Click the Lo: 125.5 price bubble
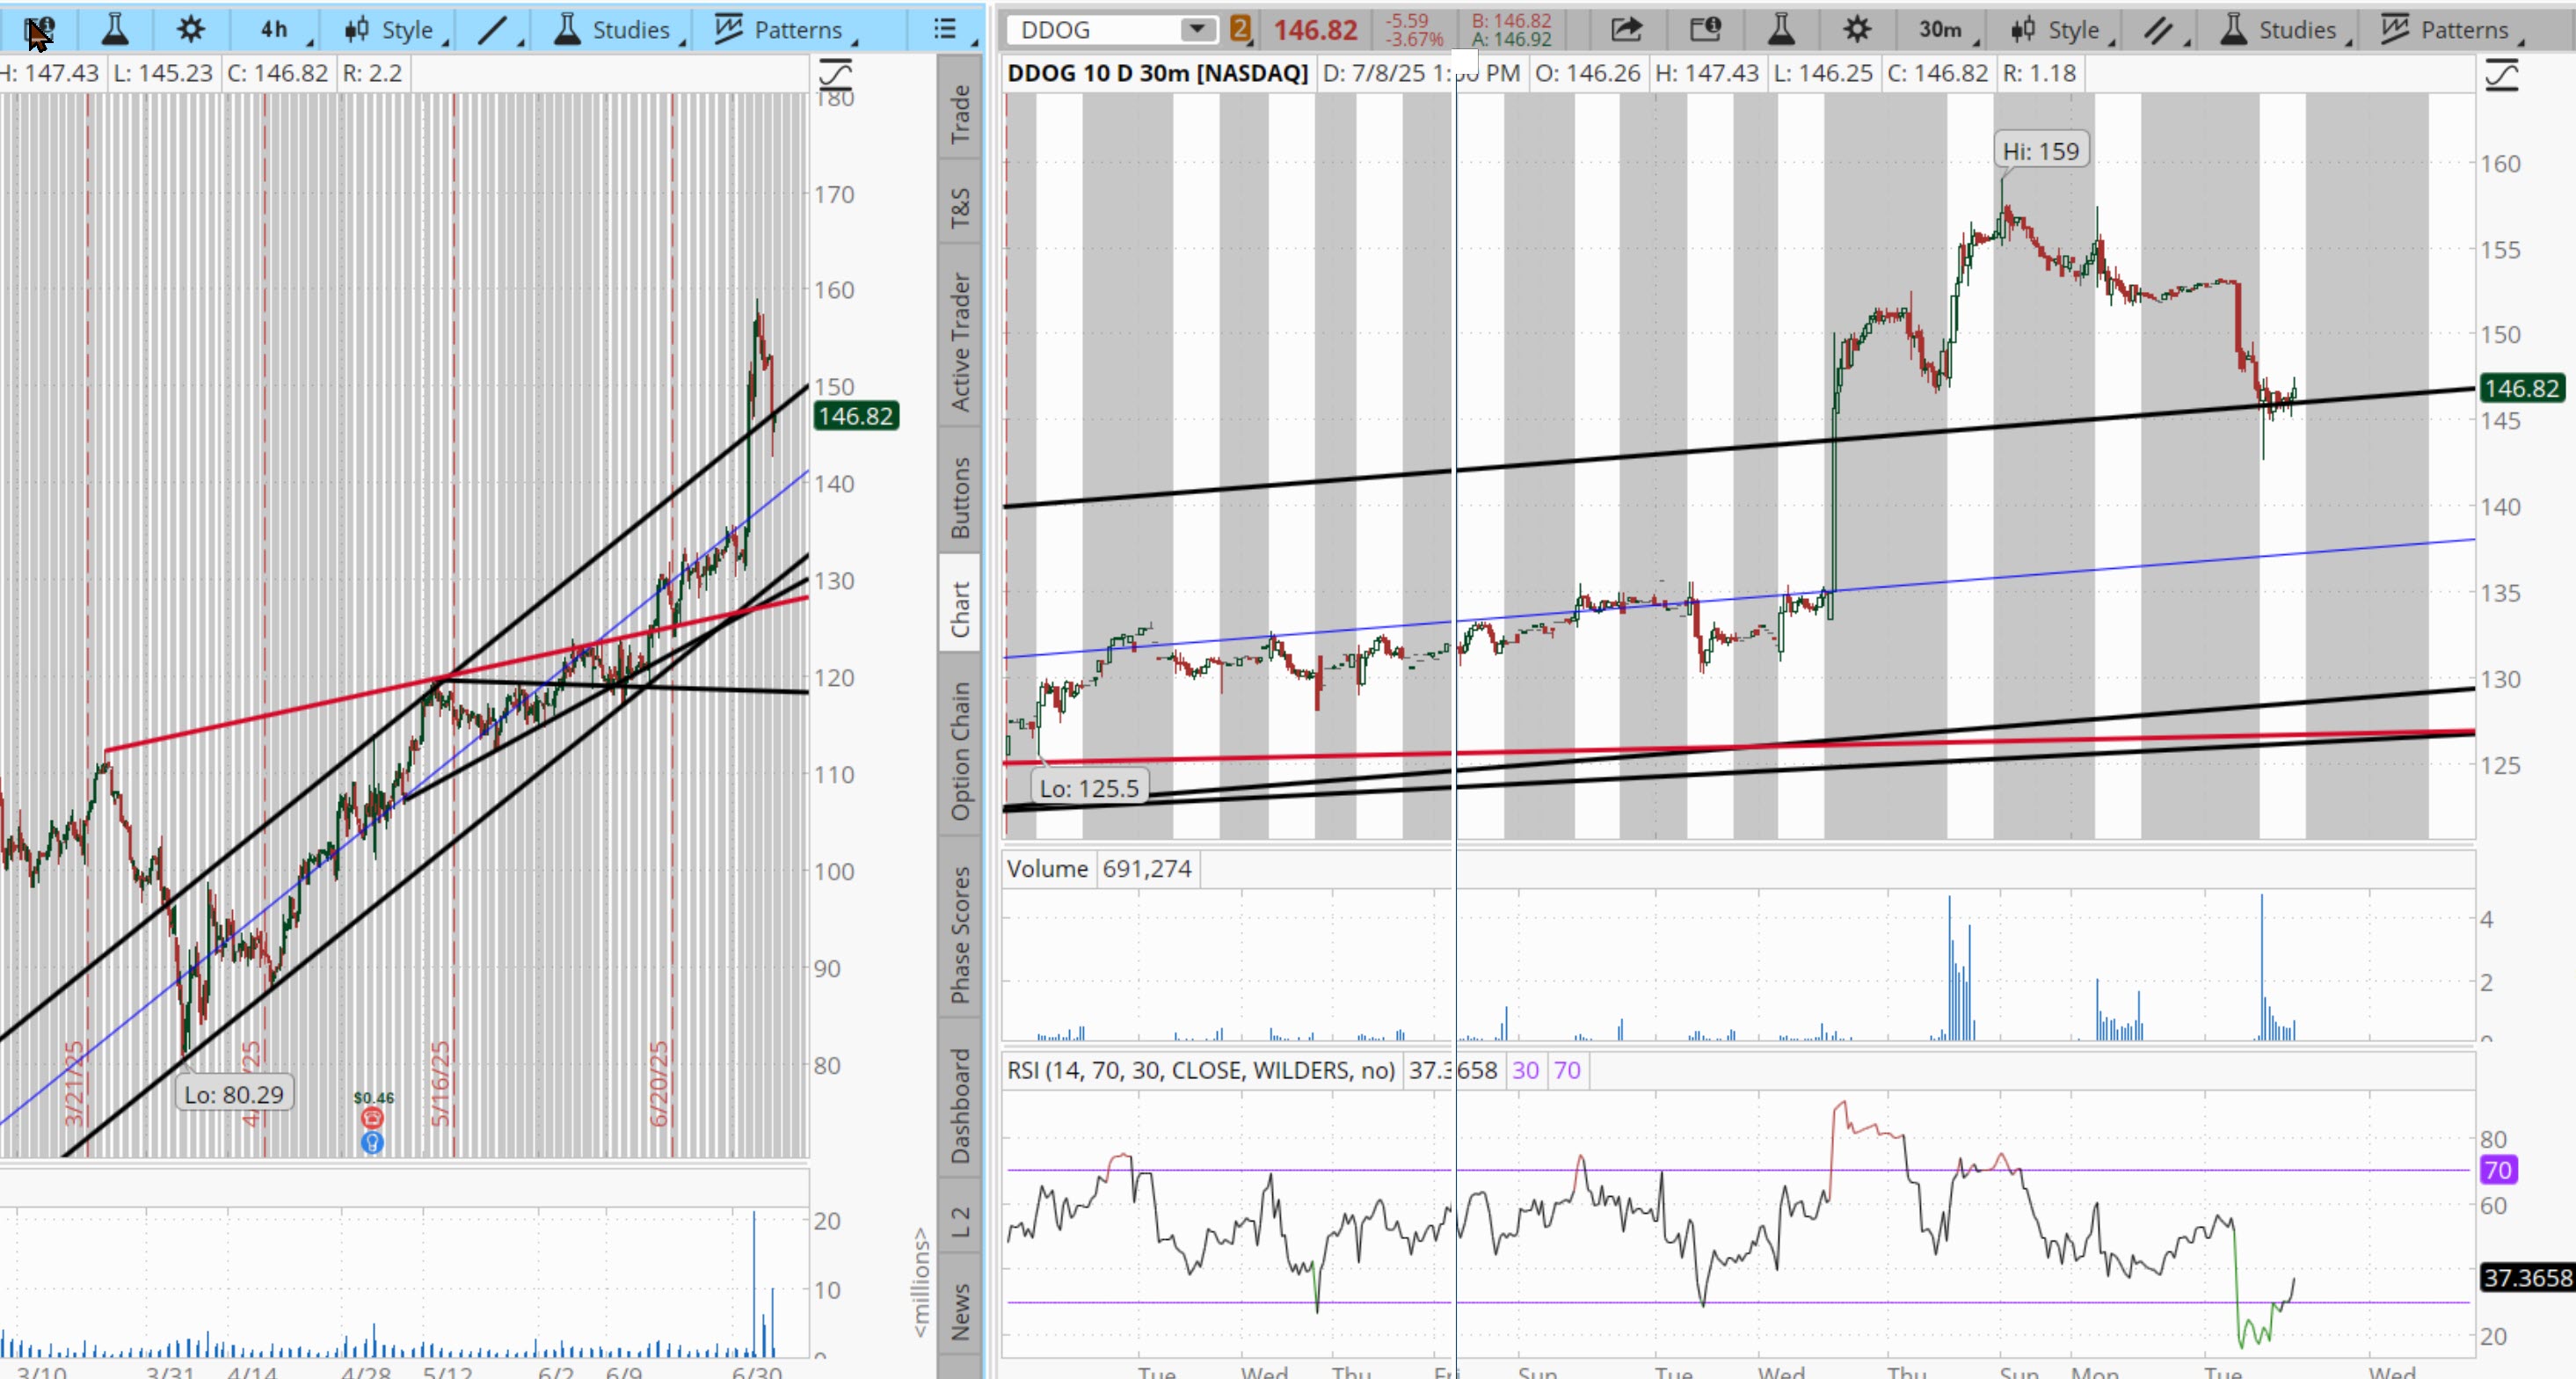The height and width of the screenshot is (1379, 2576). 1089,788
